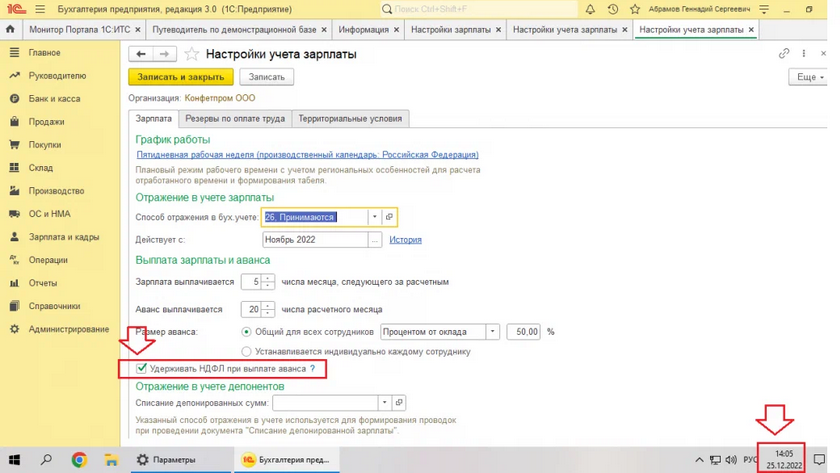Viewport: 840px width, 473px height.
Task: Open the 1C main hamburger menu
Action: tap(40, 9)
